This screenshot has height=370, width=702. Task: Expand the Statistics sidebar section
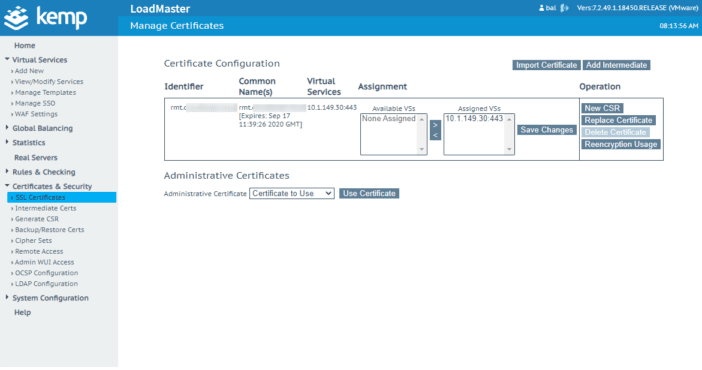29,142
